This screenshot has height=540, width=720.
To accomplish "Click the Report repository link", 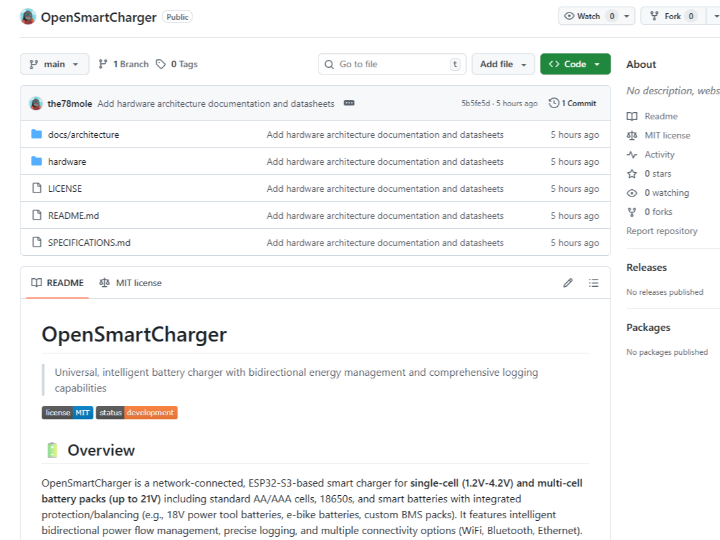I will (661, 231).
